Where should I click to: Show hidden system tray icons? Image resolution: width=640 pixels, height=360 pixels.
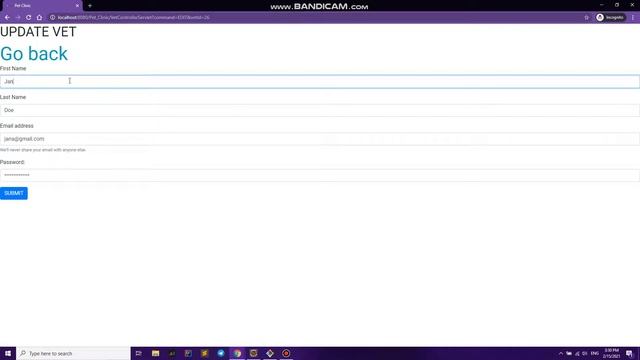pyautogui.click(x=561, y=353)
